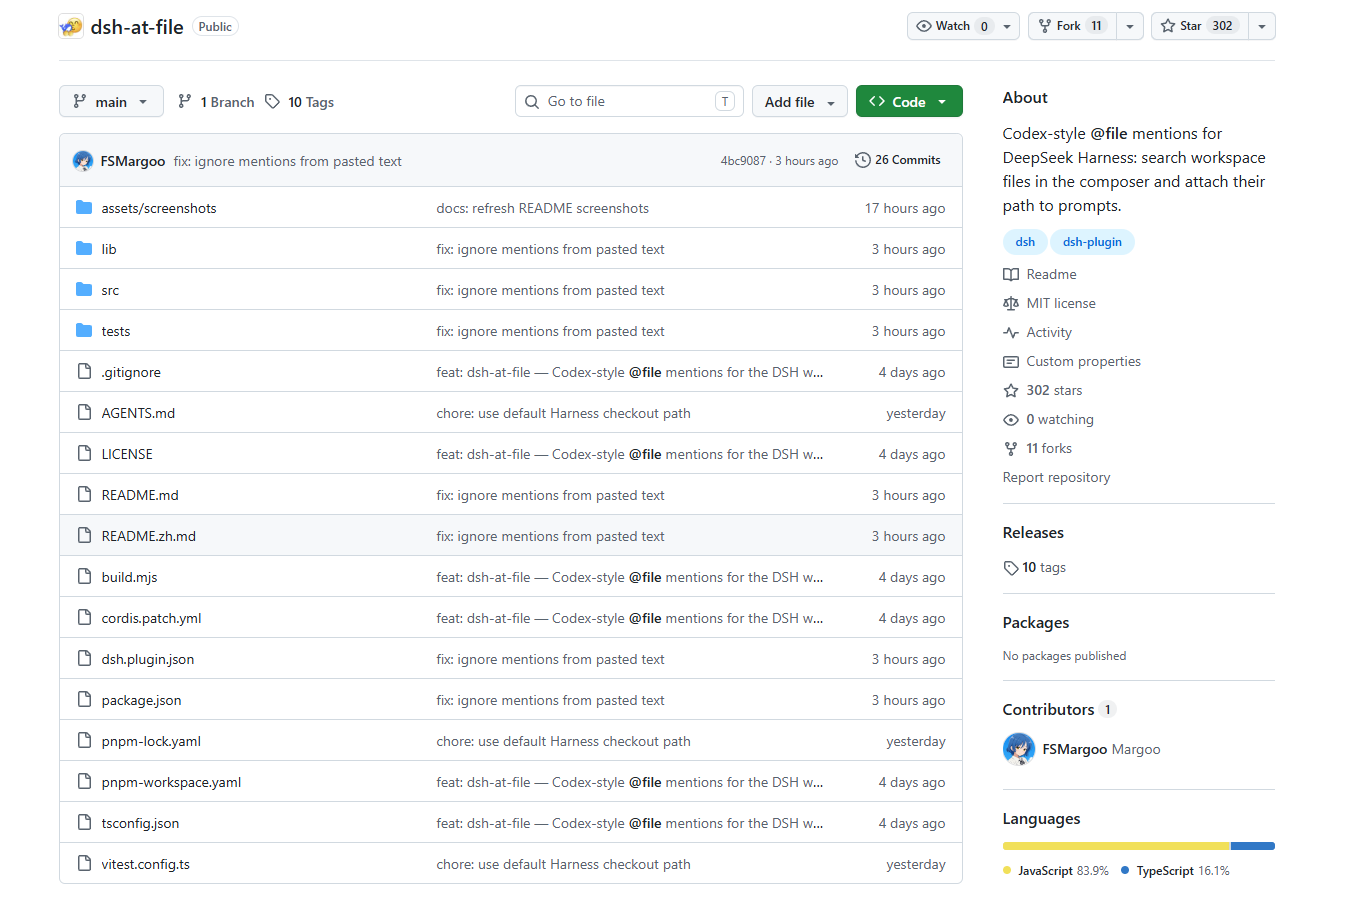Viewport: 1351px width, 897px height.
Task: Click the folder icon for assets/screenshots
Action: 84,208
